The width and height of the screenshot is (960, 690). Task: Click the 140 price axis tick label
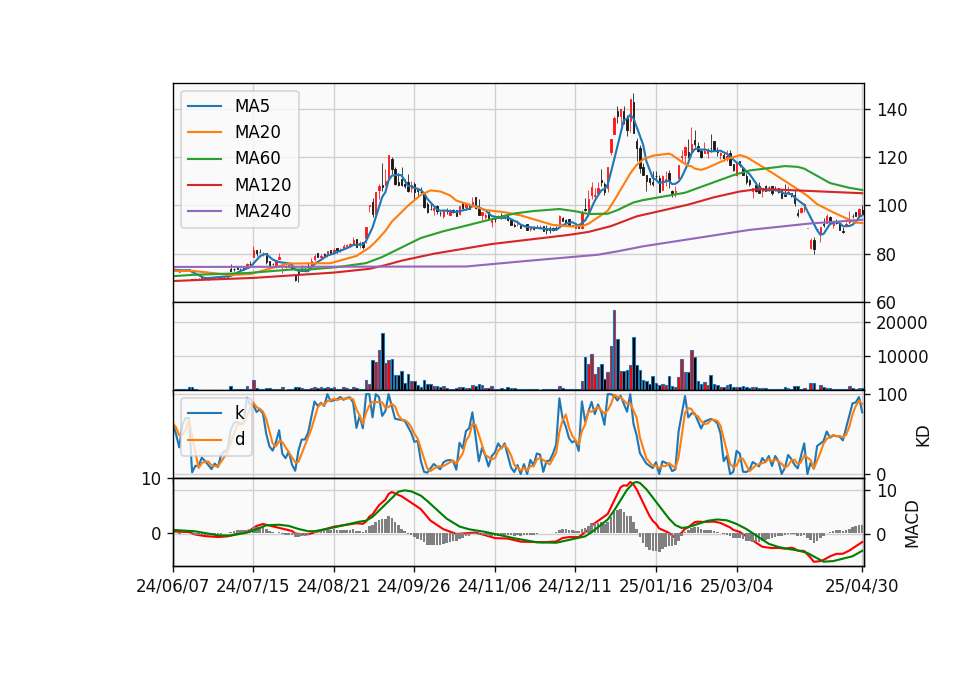(x=892, y=110)
